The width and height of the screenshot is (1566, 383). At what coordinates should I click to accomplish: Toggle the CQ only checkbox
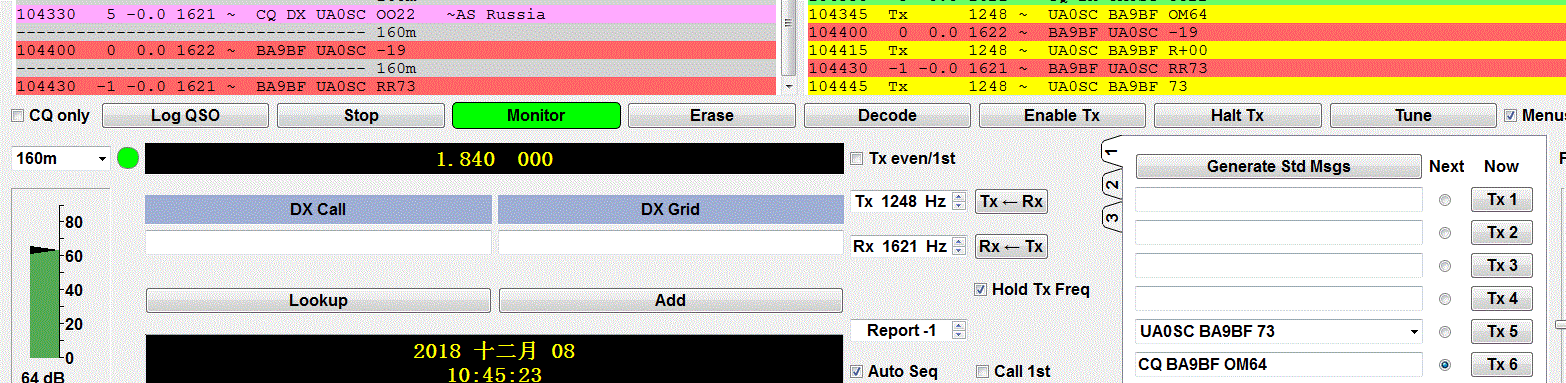(18, 116)
